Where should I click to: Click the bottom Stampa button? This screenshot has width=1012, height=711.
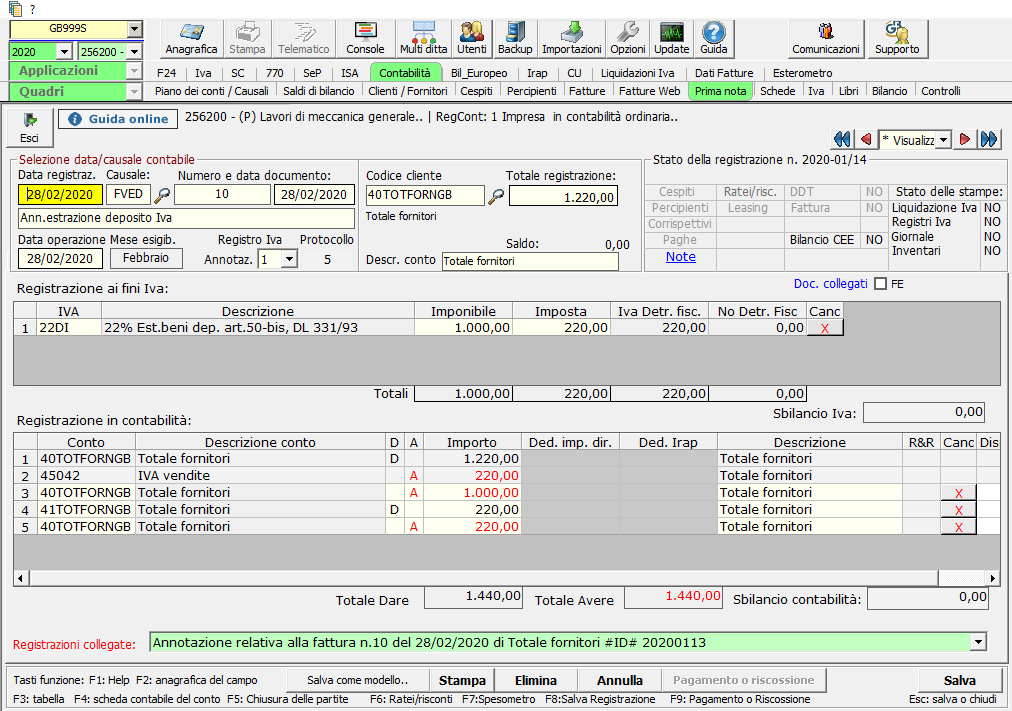click(x=462, y=680)
